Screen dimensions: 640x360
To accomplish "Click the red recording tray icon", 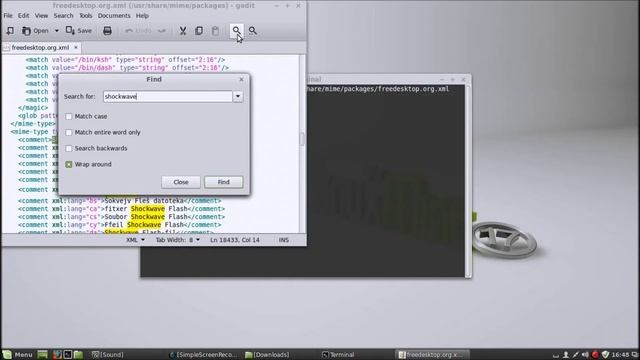I will (595, 355).
